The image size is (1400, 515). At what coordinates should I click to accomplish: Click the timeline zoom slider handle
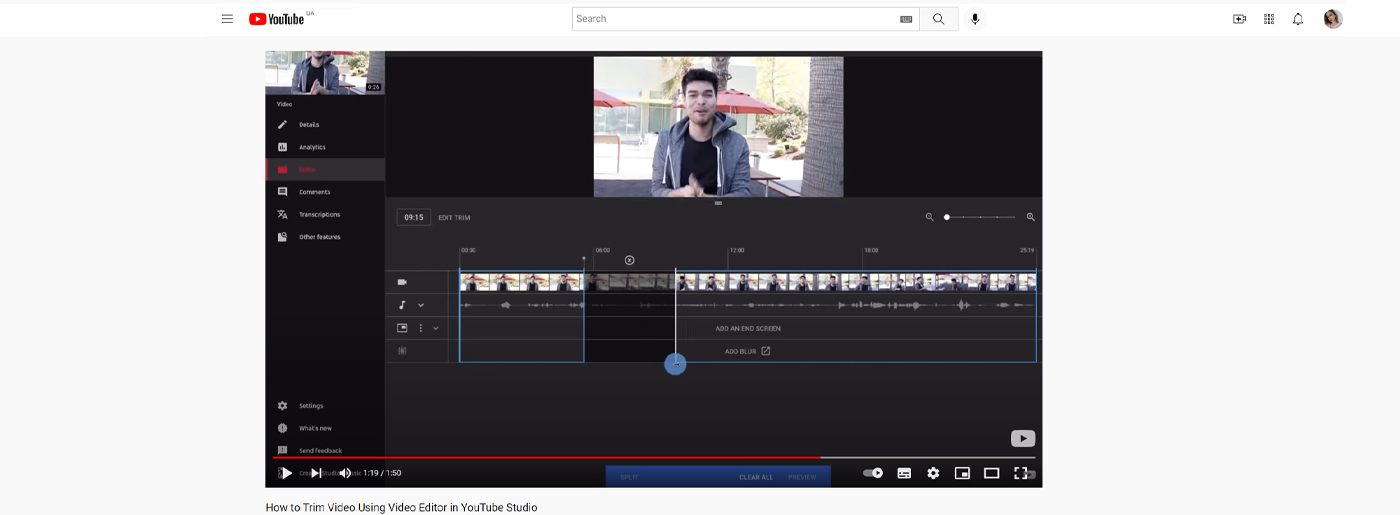pos(947,217)
